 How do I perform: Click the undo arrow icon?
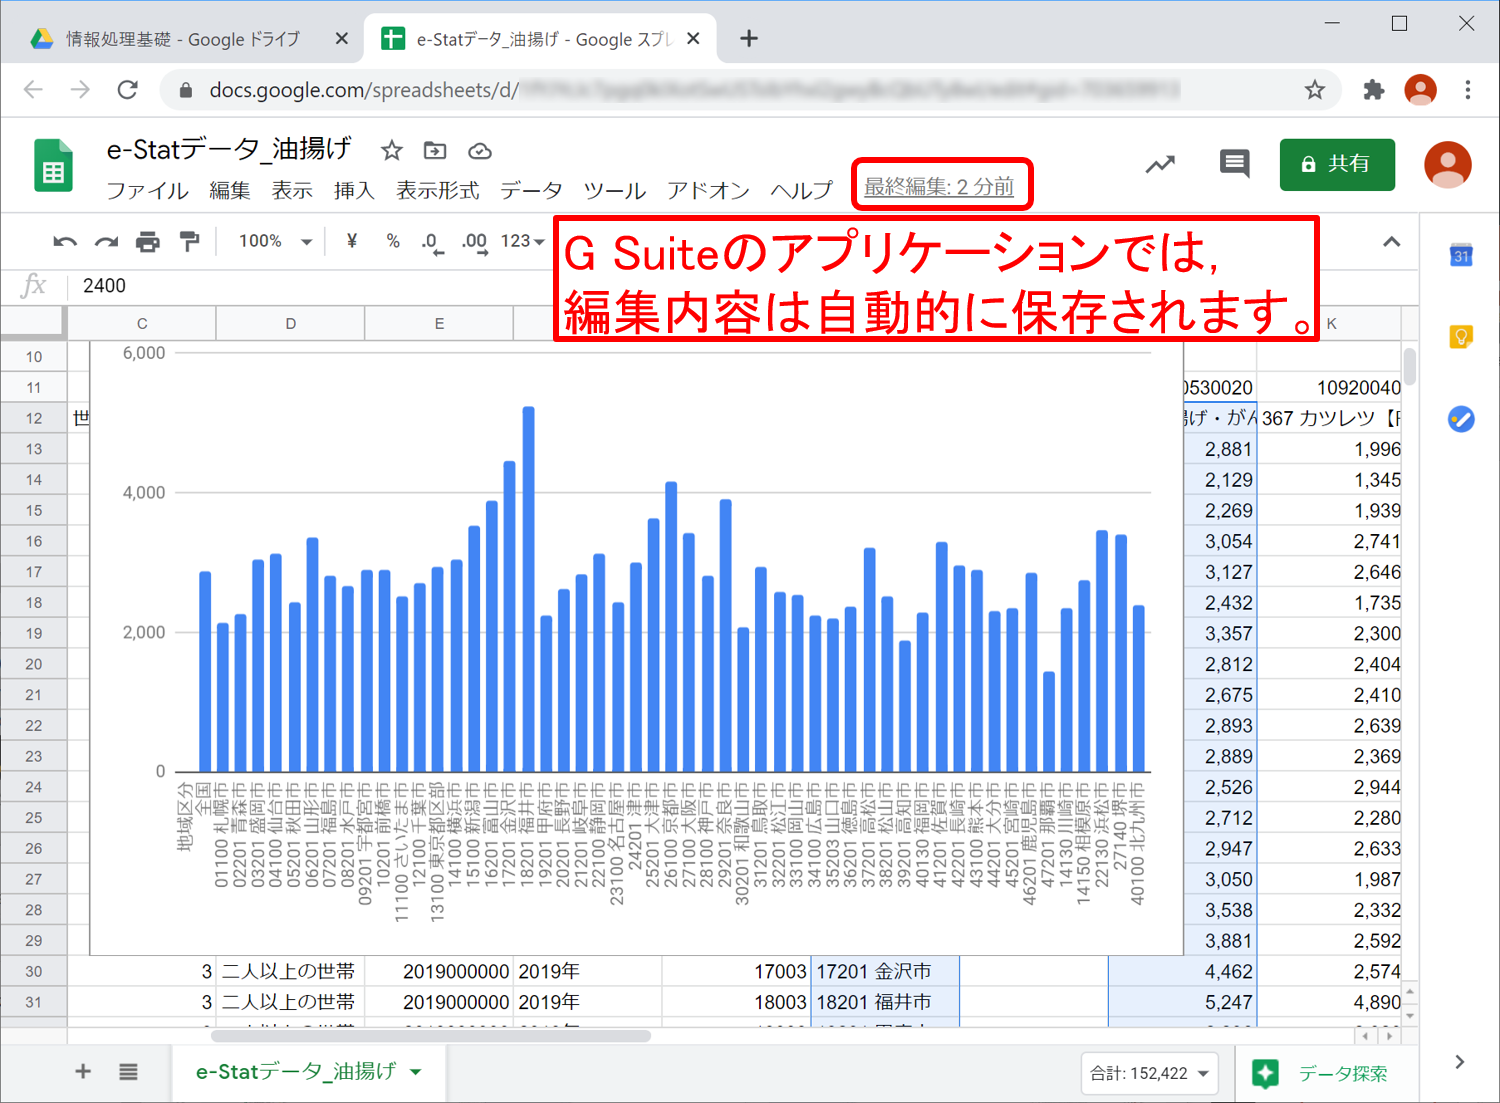coord(65,241)
